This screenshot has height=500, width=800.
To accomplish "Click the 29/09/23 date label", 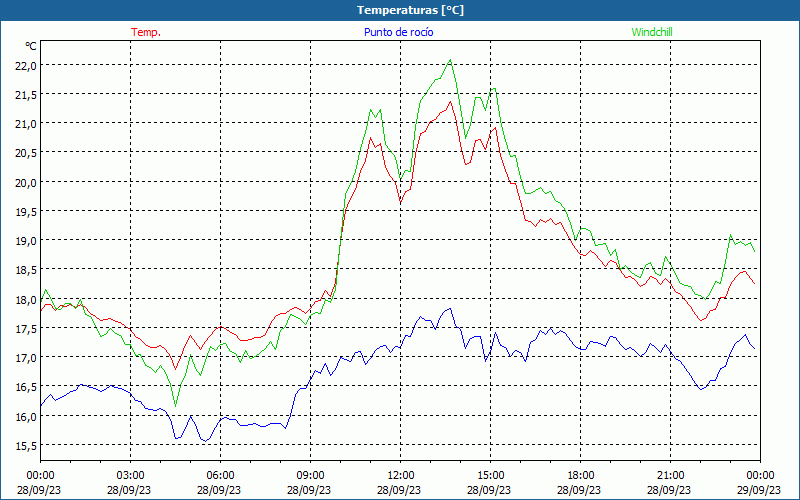I will click(760, 490).
